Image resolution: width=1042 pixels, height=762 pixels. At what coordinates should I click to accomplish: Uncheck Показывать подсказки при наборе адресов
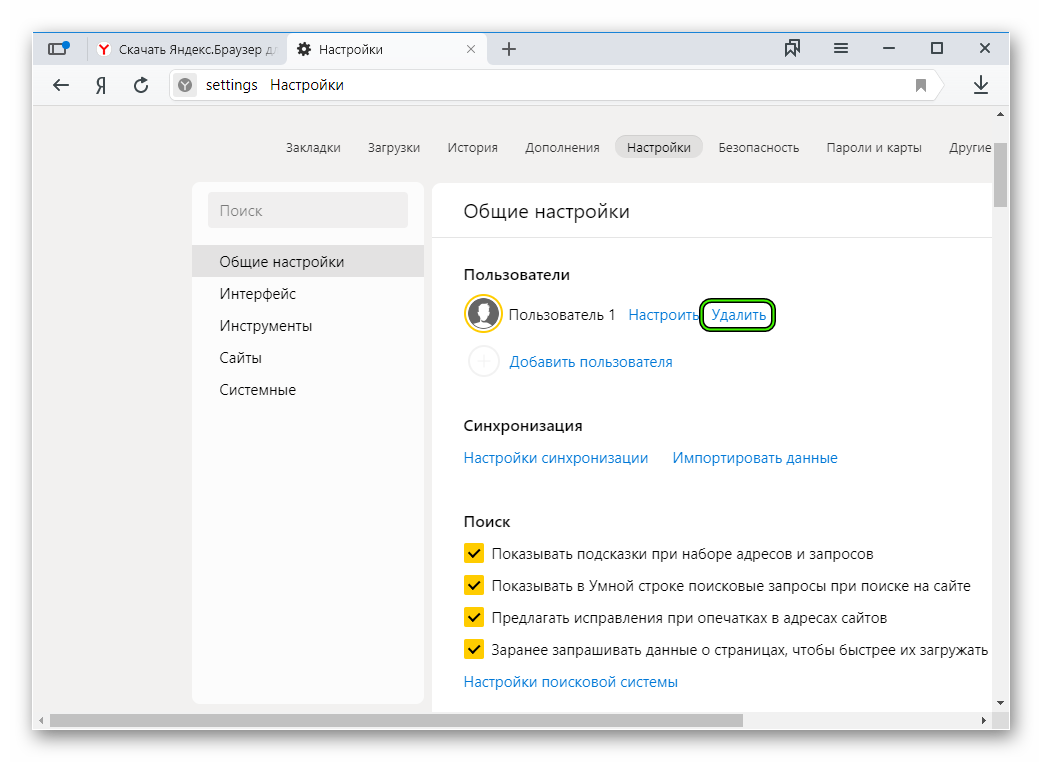pyautogui.click(x=474, y=553)
